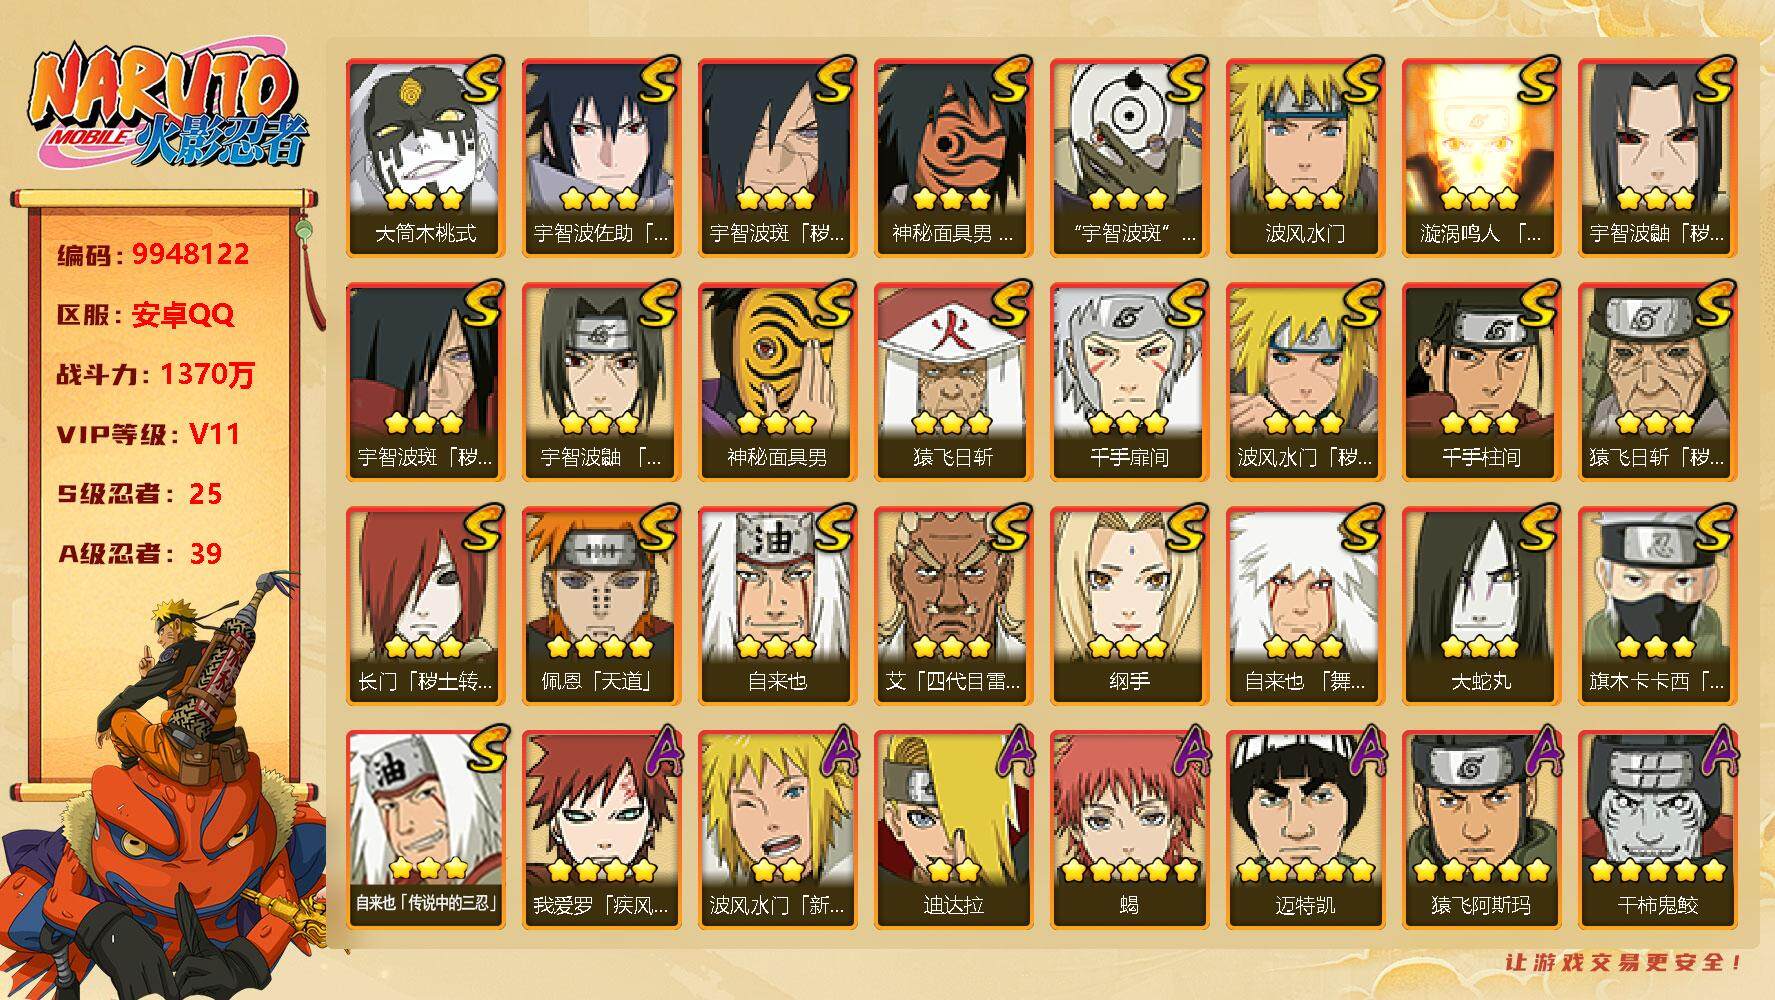Select the 大筒木桃式 ninja card
This screenshot has height=1000, width=1775.
tap(425, 158)
